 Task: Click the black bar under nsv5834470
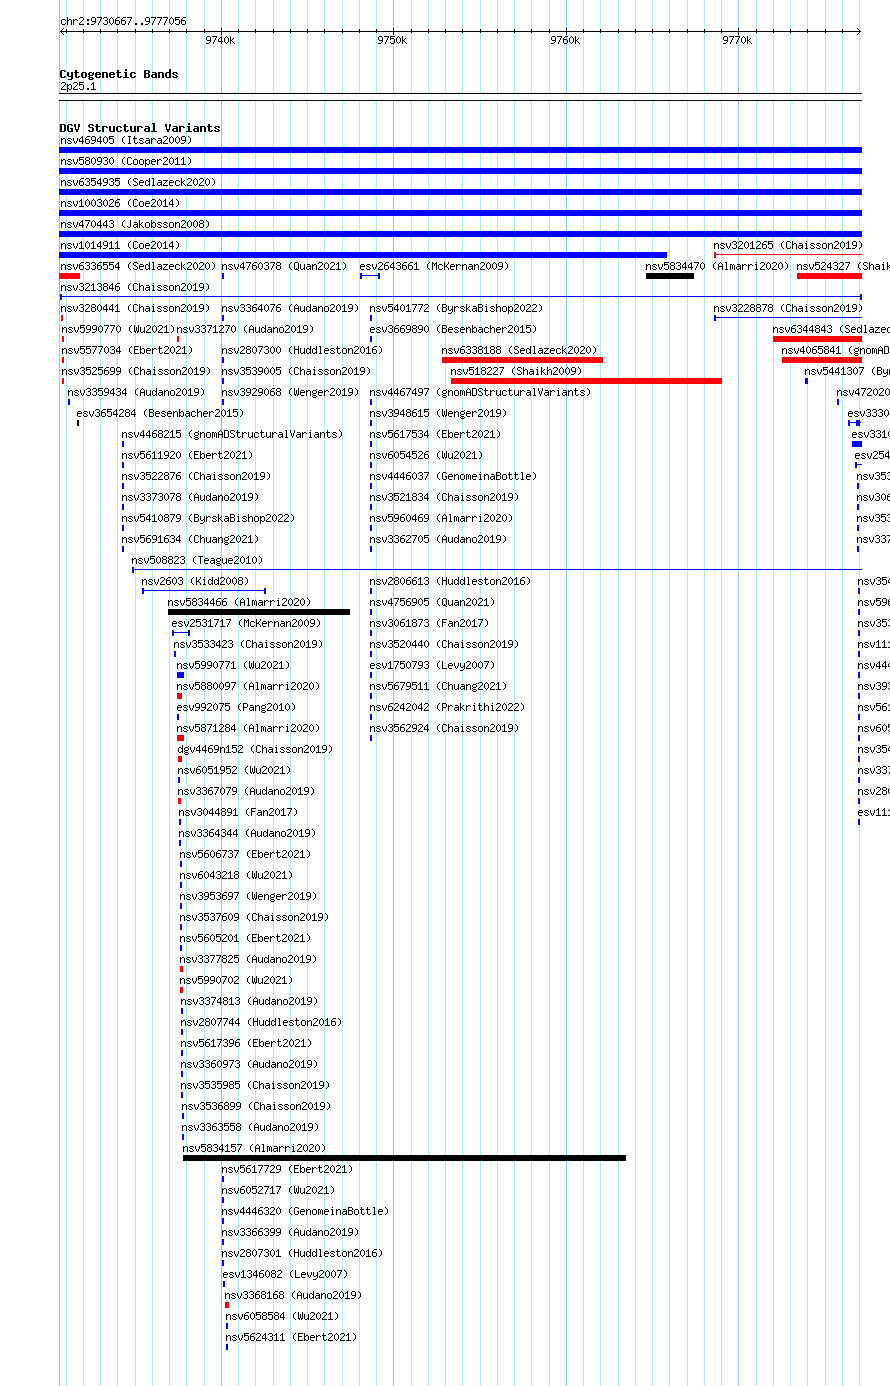coord(670,276)
